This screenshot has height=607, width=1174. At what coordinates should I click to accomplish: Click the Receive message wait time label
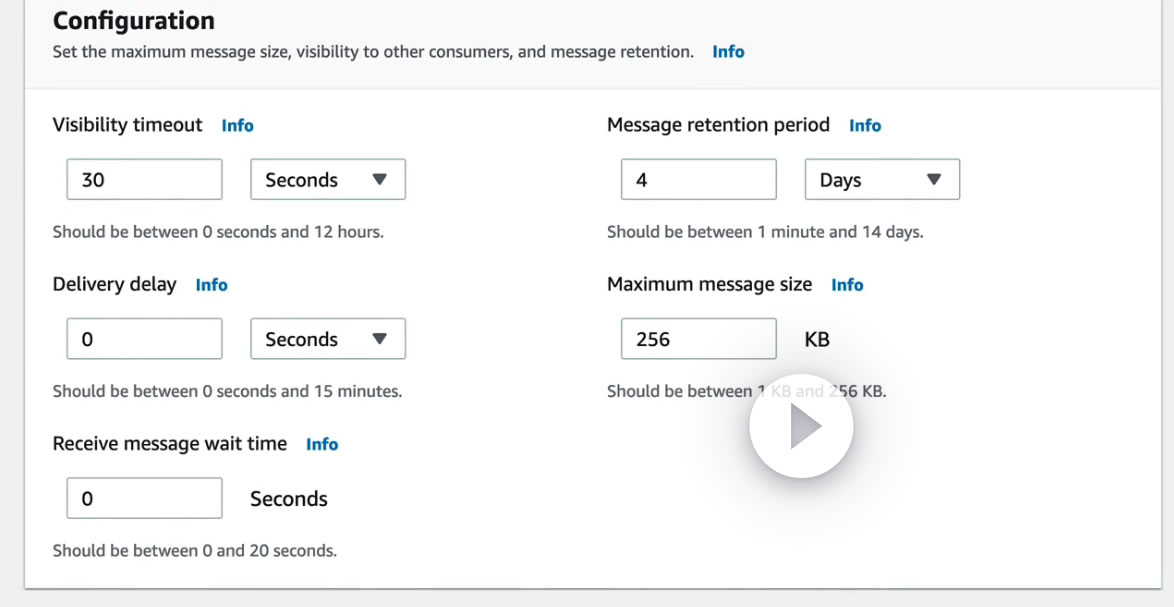click(169, 444)
